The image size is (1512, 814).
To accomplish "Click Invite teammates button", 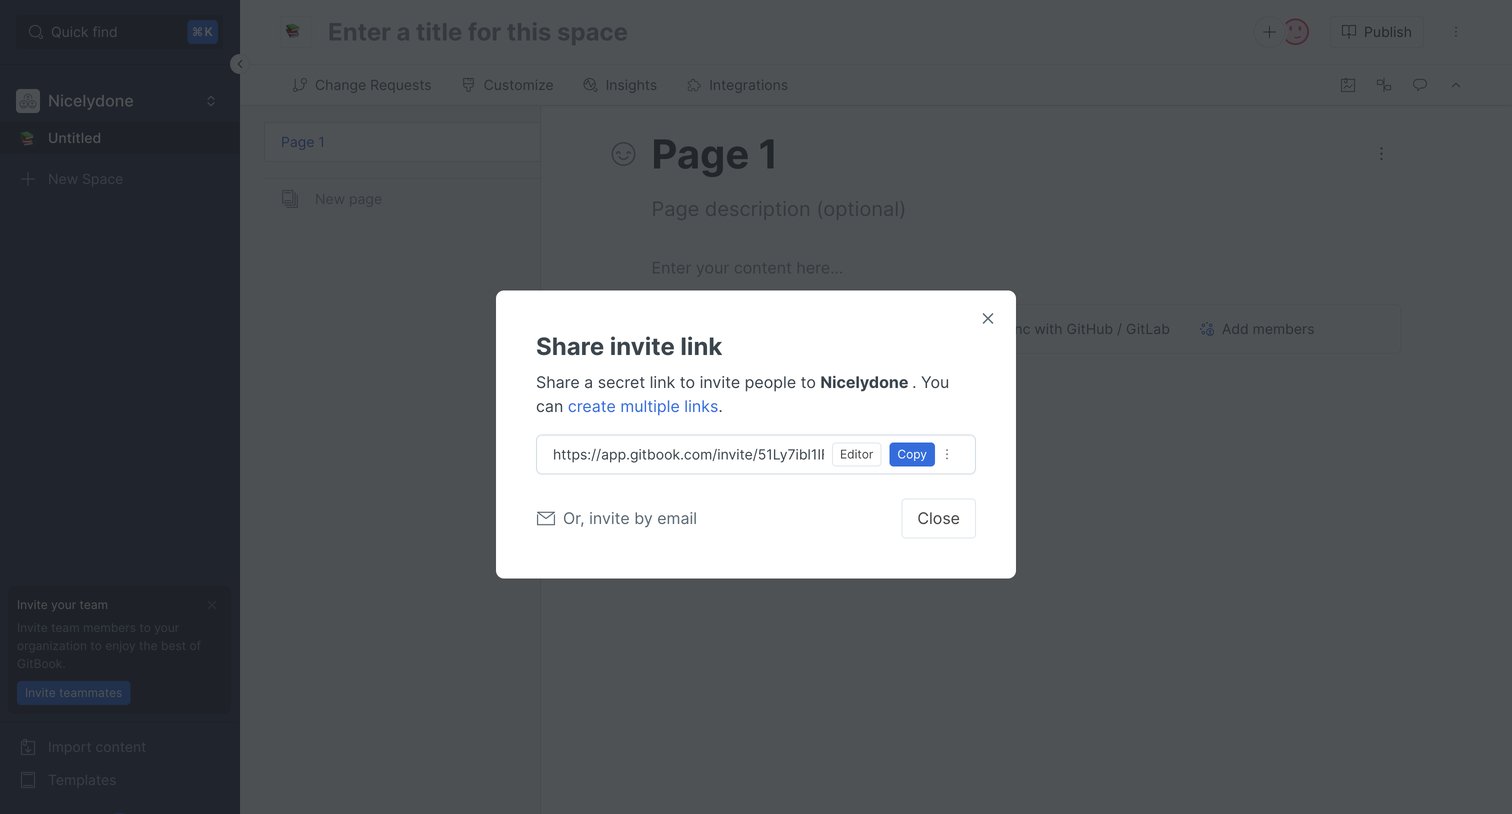I will click(73, 693).
